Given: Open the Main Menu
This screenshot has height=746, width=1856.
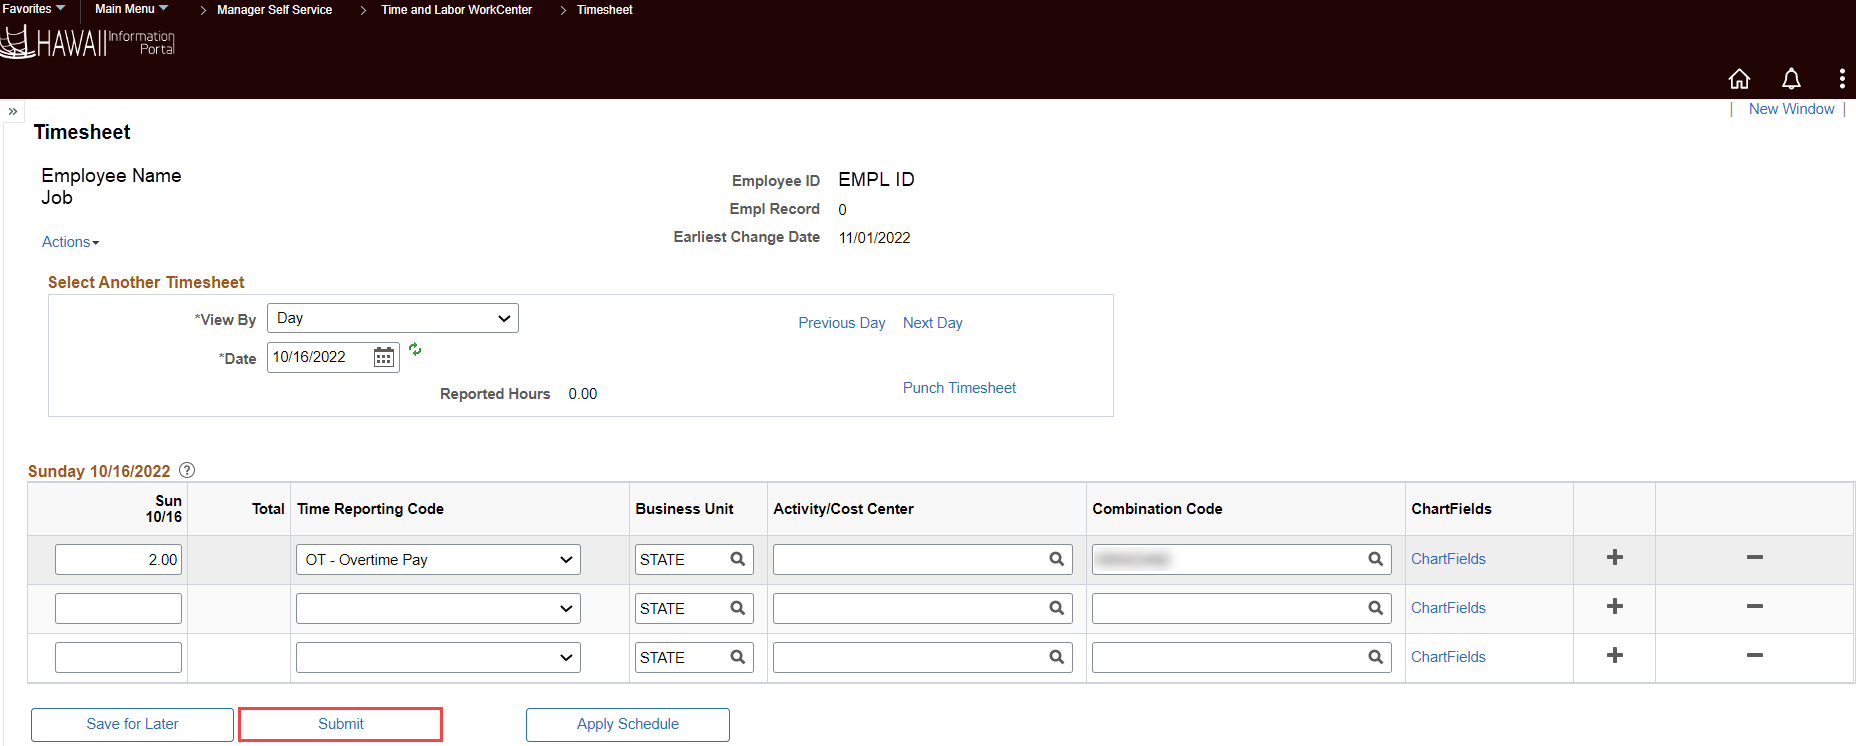Looking at the screenshot, I should [131, 9].
